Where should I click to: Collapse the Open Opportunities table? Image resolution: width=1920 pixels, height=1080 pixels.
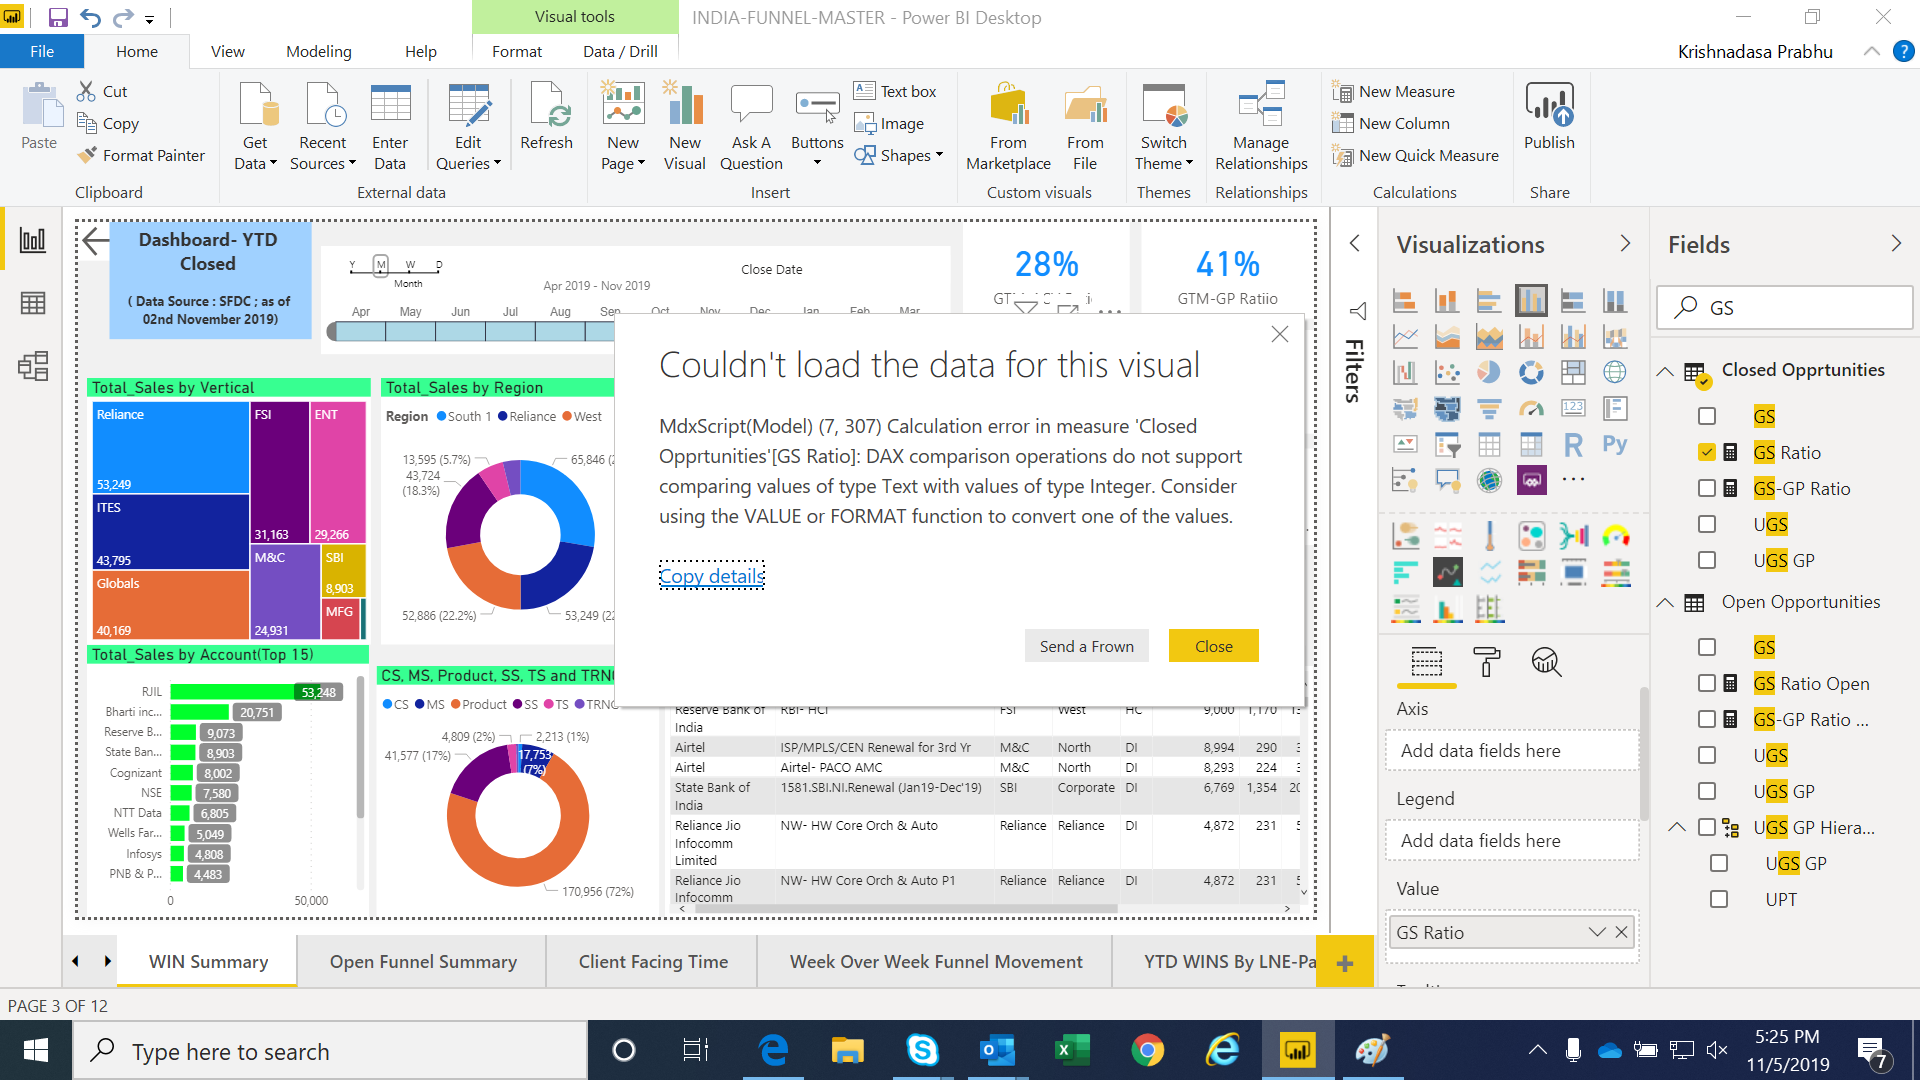point(1665,602)
